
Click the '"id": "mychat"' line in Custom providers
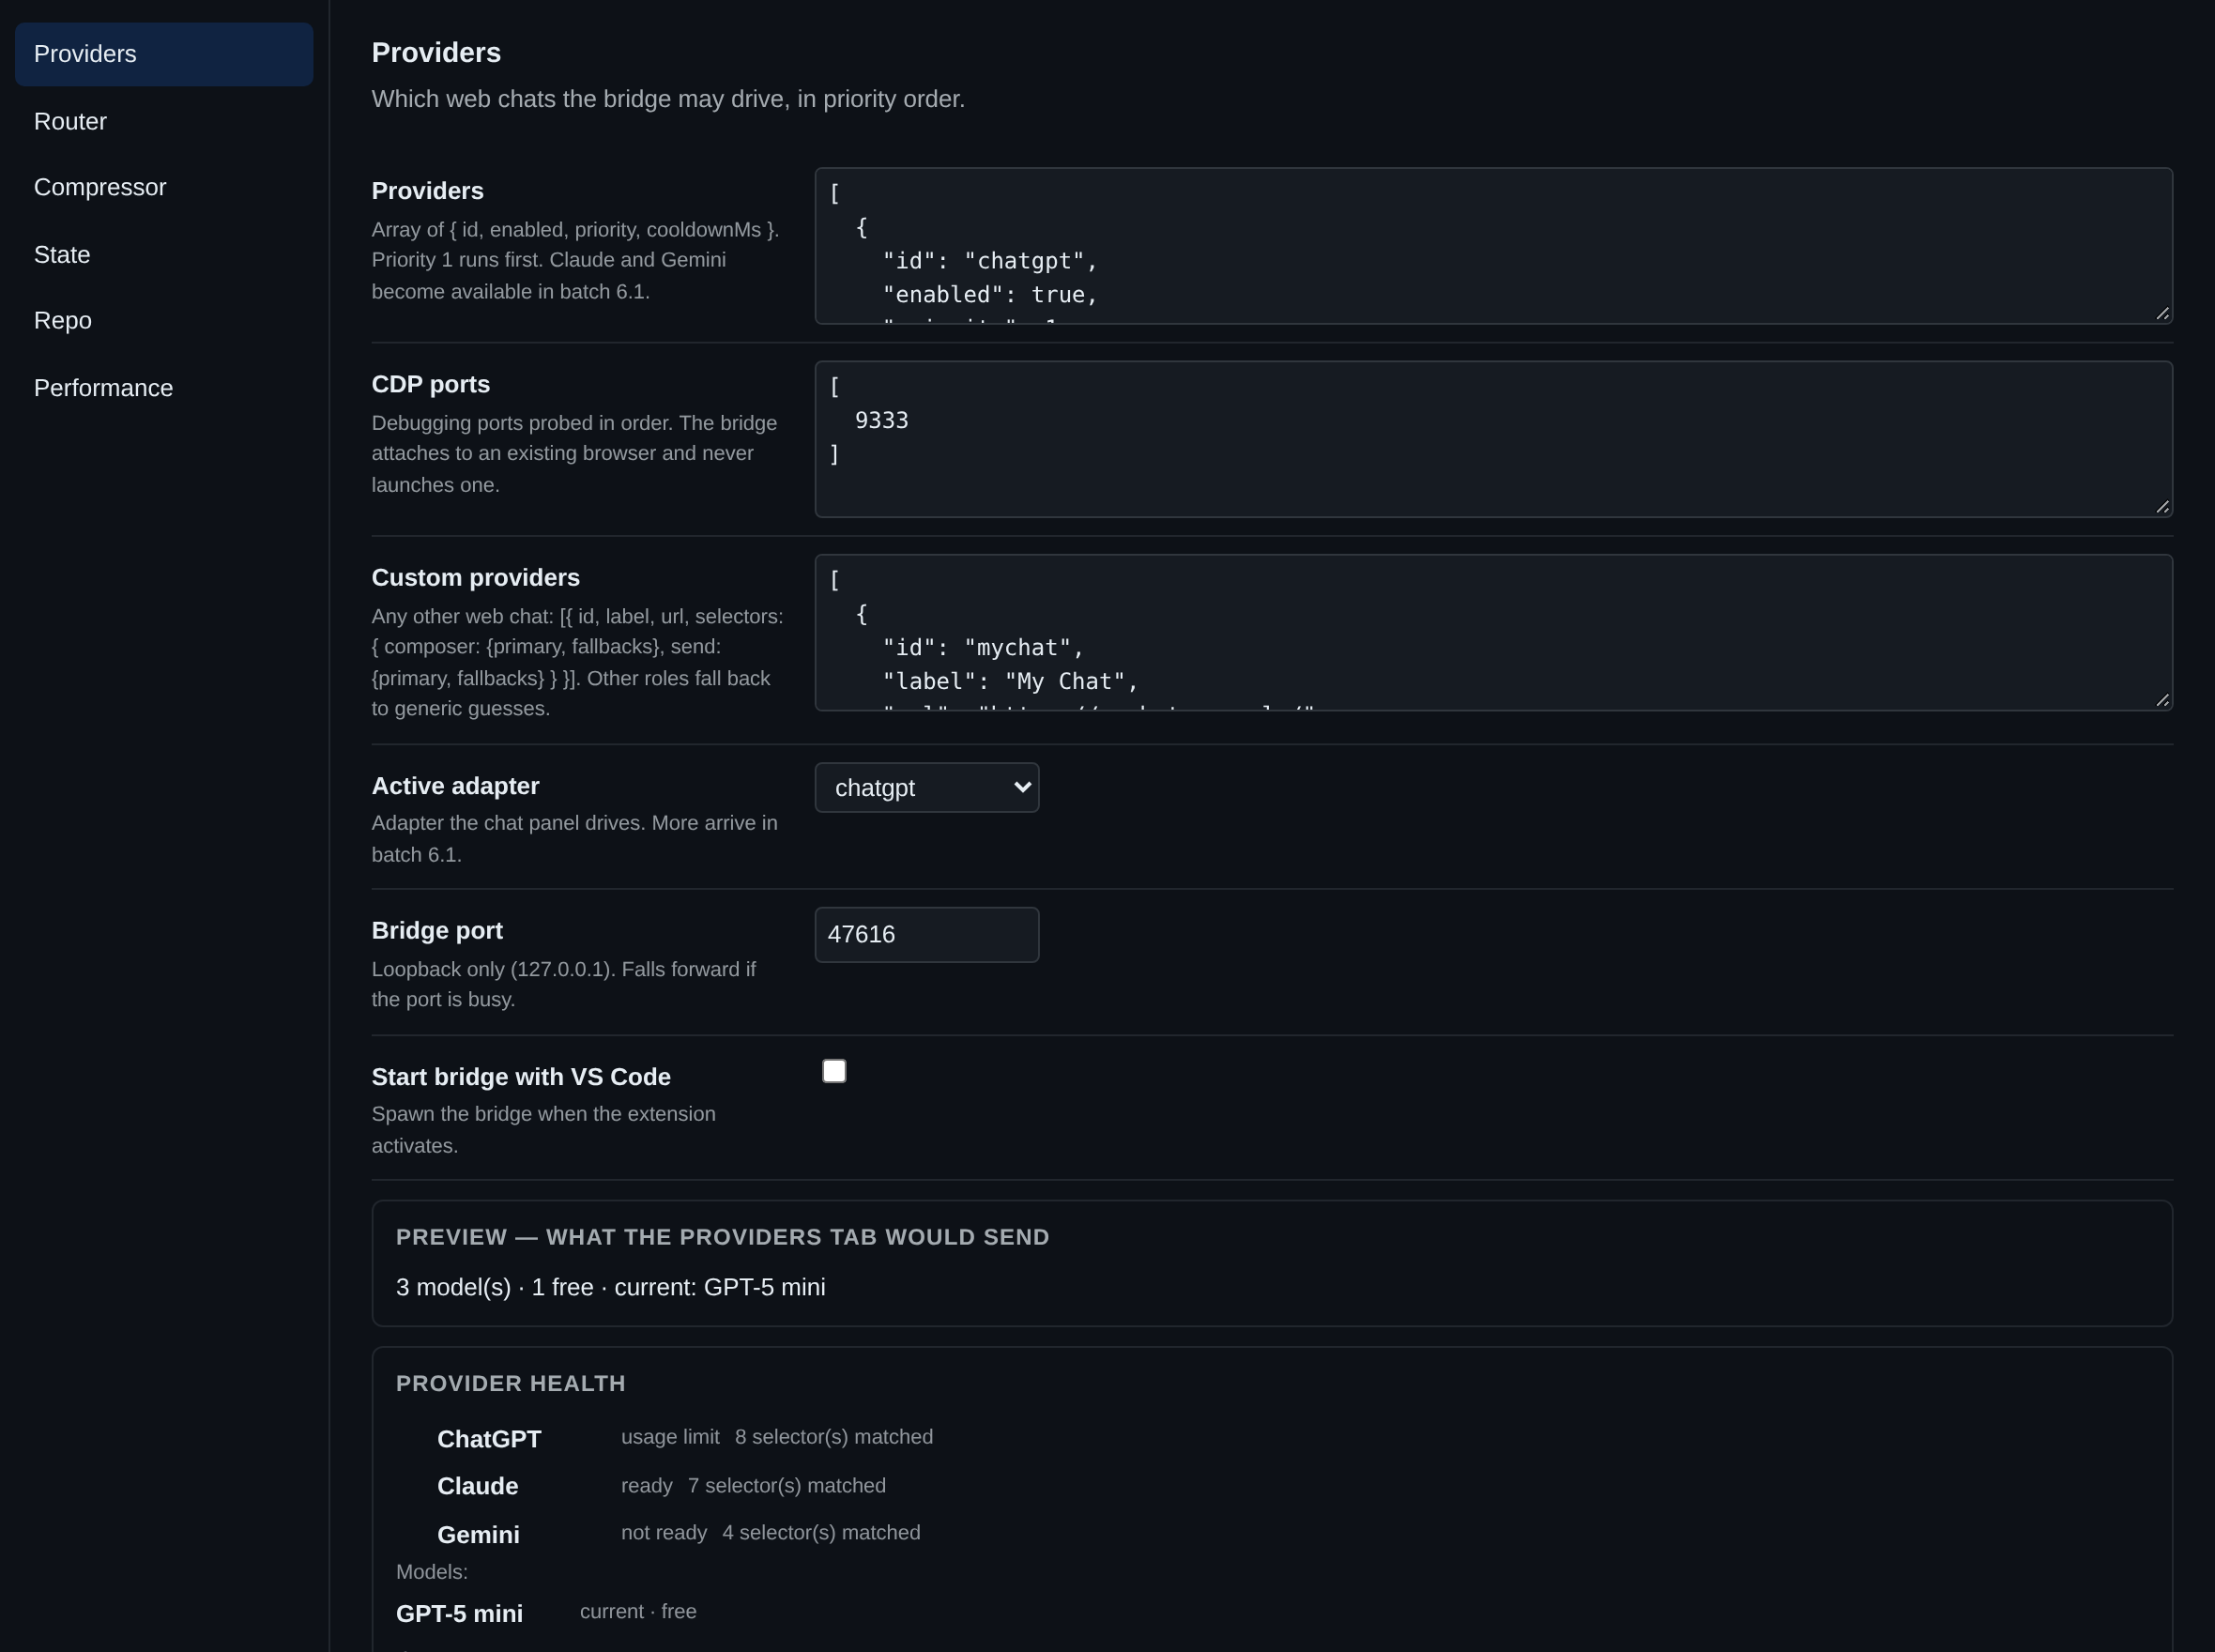point(983,648)
